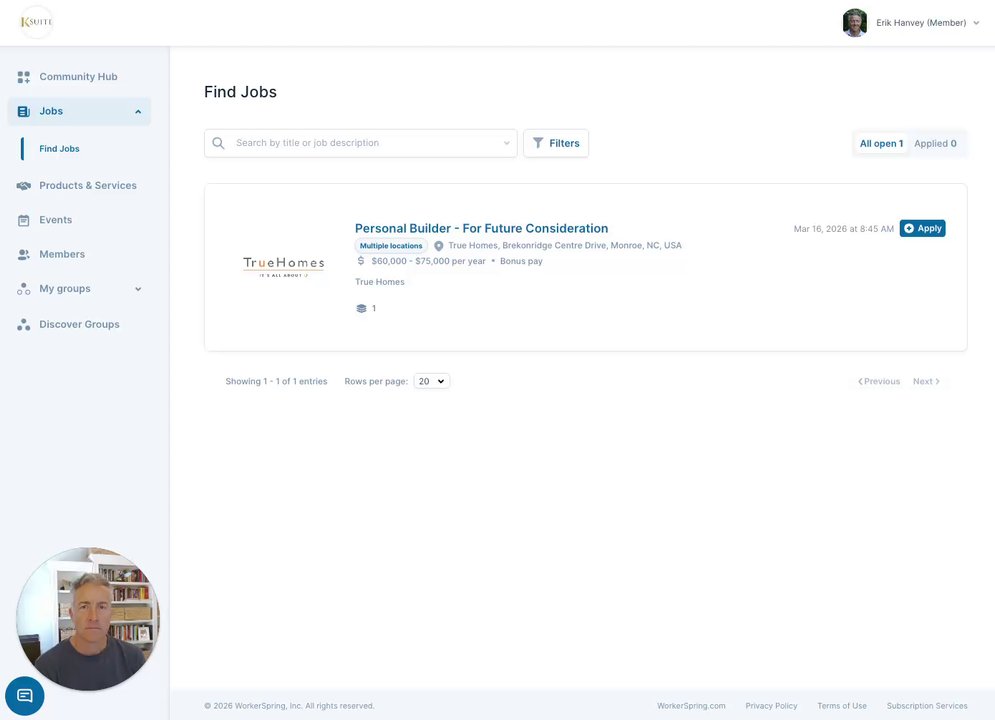Open the Personal Builder job title link

coord(481,228)
